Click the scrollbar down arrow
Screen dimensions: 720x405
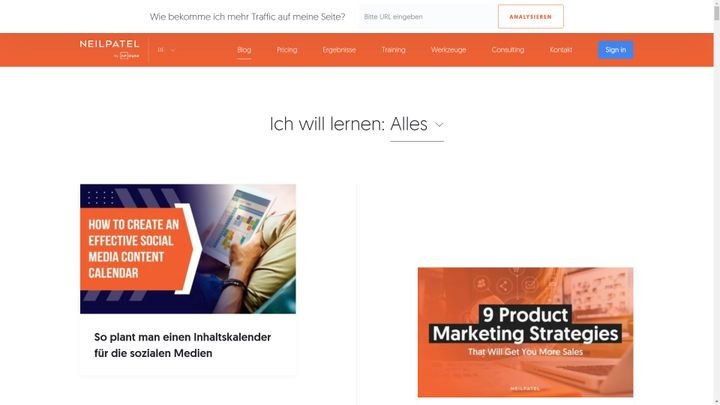tap(716, 402)
